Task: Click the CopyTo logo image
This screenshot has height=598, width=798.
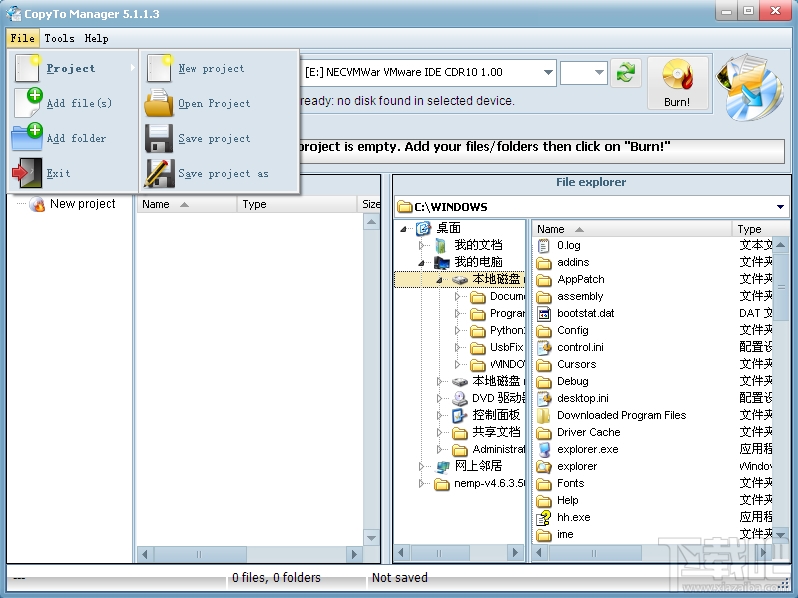Action: [x=751, y=87]
